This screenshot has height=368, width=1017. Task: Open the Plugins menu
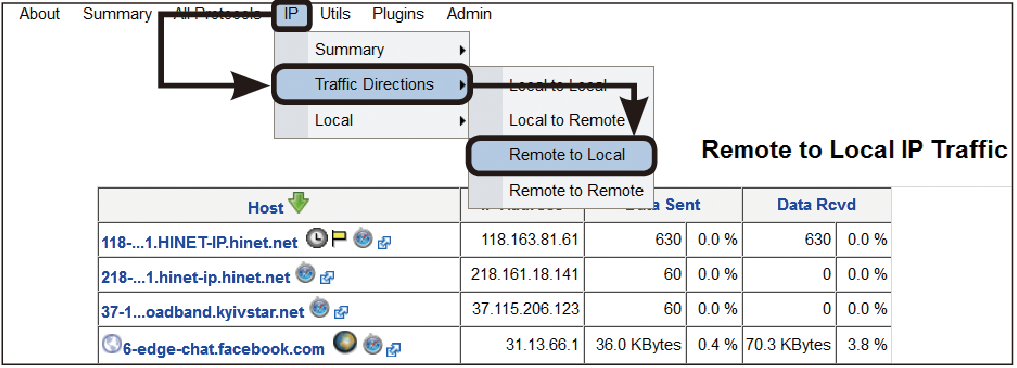tap(398, 14)
